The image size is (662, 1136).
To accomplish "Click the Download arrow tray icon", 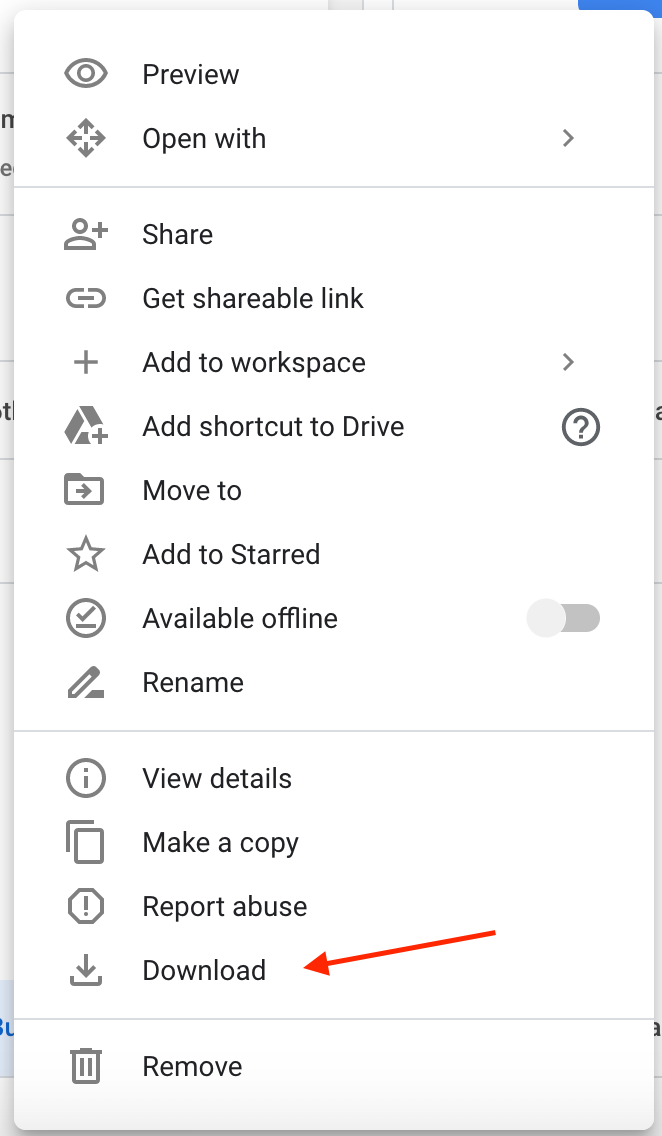I will [85, 970].
